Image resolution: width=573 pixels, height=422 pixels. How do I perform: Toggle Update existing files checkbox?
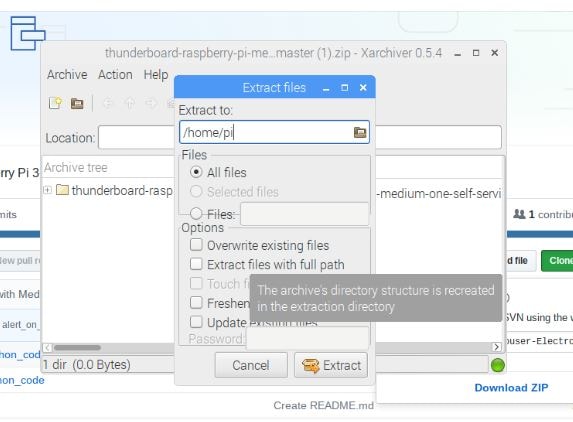coord(196,322)
